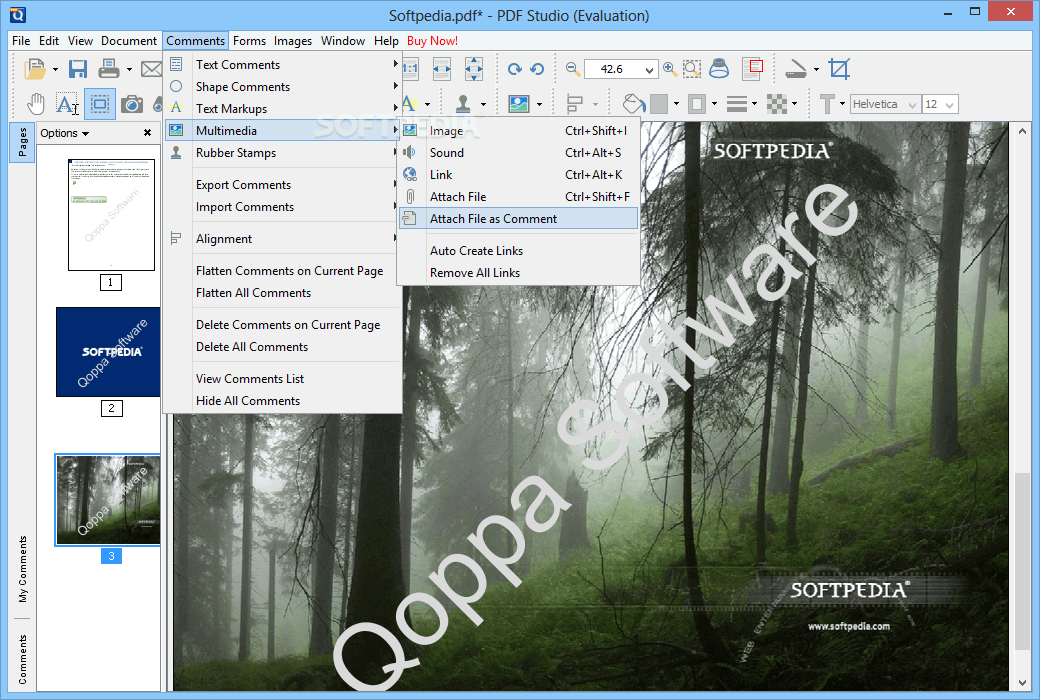Click the PDF Studio app icon in title bar
Image resolution: width=1040 pixels, height=700 pixels.
click(x=18, y=14)
